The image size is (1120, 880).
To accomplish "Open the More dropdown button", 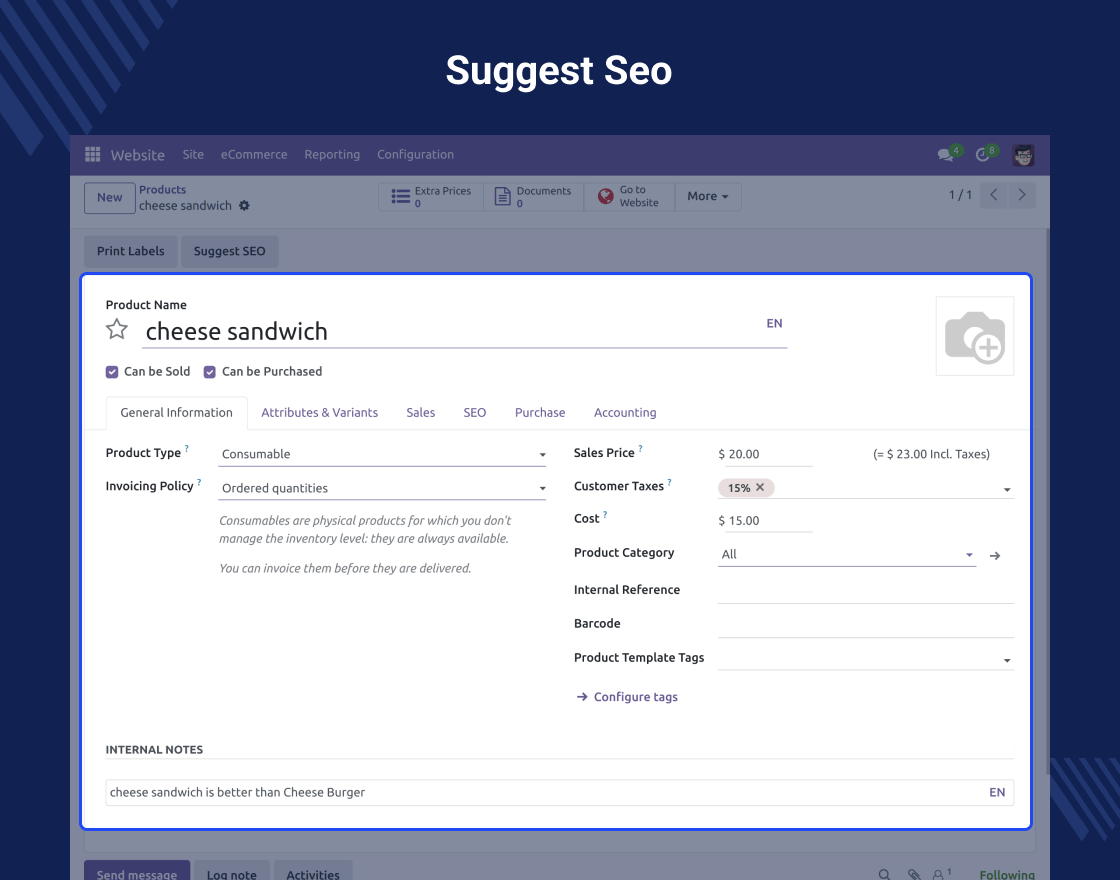I will point(708,196).
